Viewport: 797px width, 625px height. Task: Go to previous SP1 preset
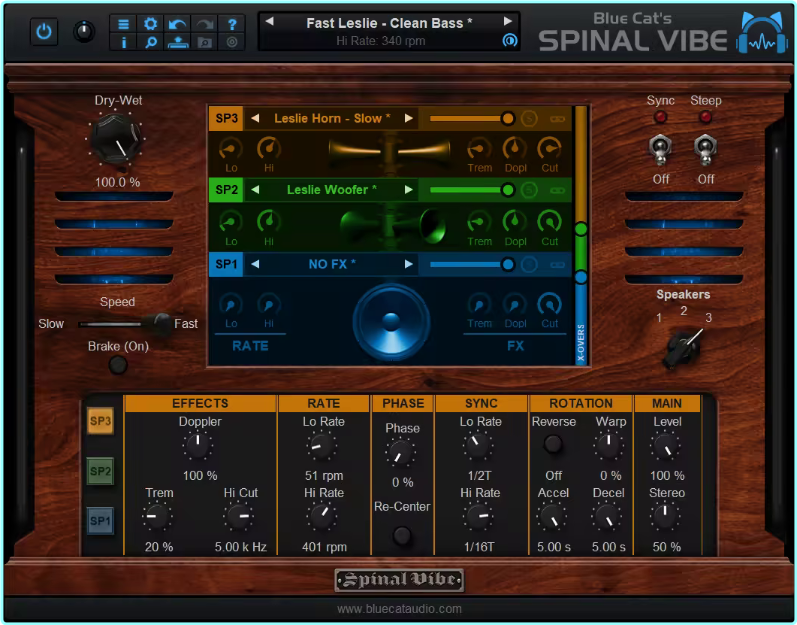click(x=255, y=264)
